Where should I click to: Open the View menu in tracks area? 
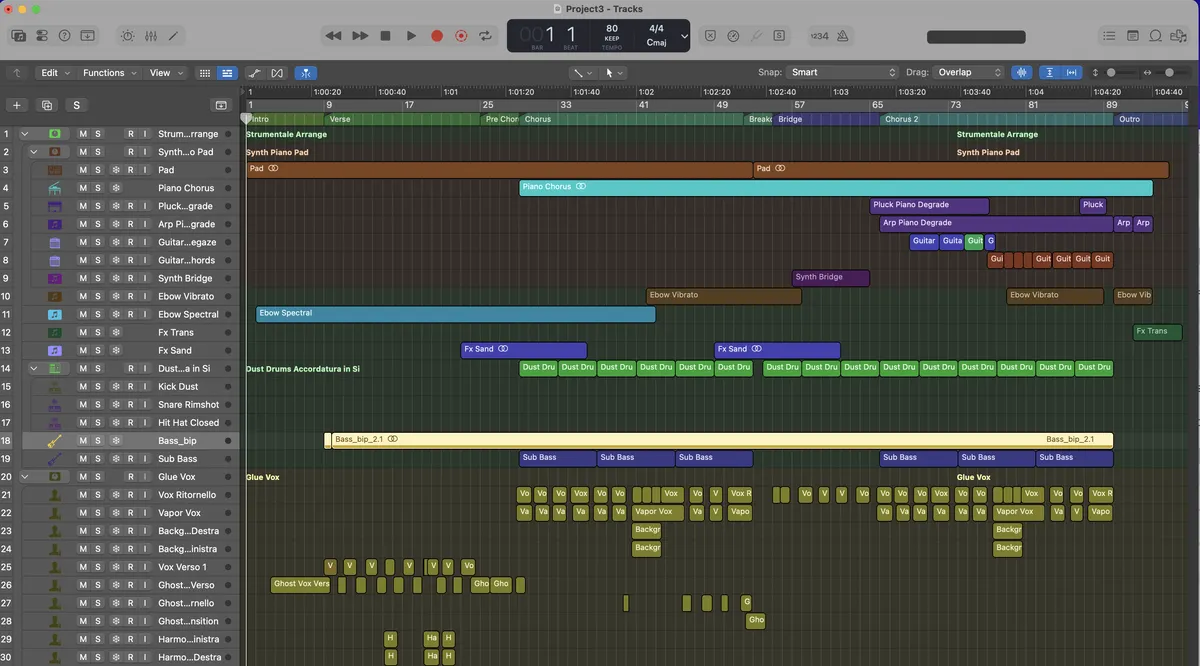pyautogui.click(x=166, y=73)
